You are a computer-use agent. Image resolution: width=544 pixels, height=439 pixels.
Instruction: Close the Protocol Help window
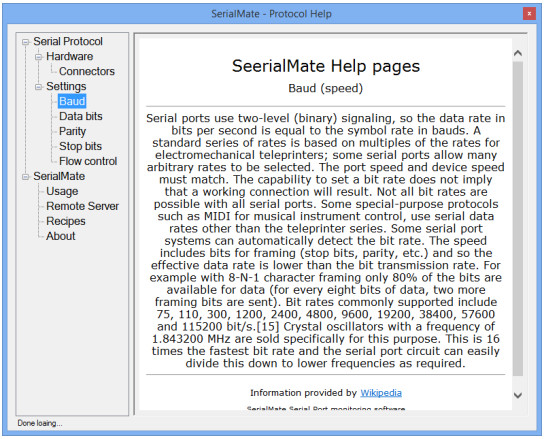(x=529, y=14)
